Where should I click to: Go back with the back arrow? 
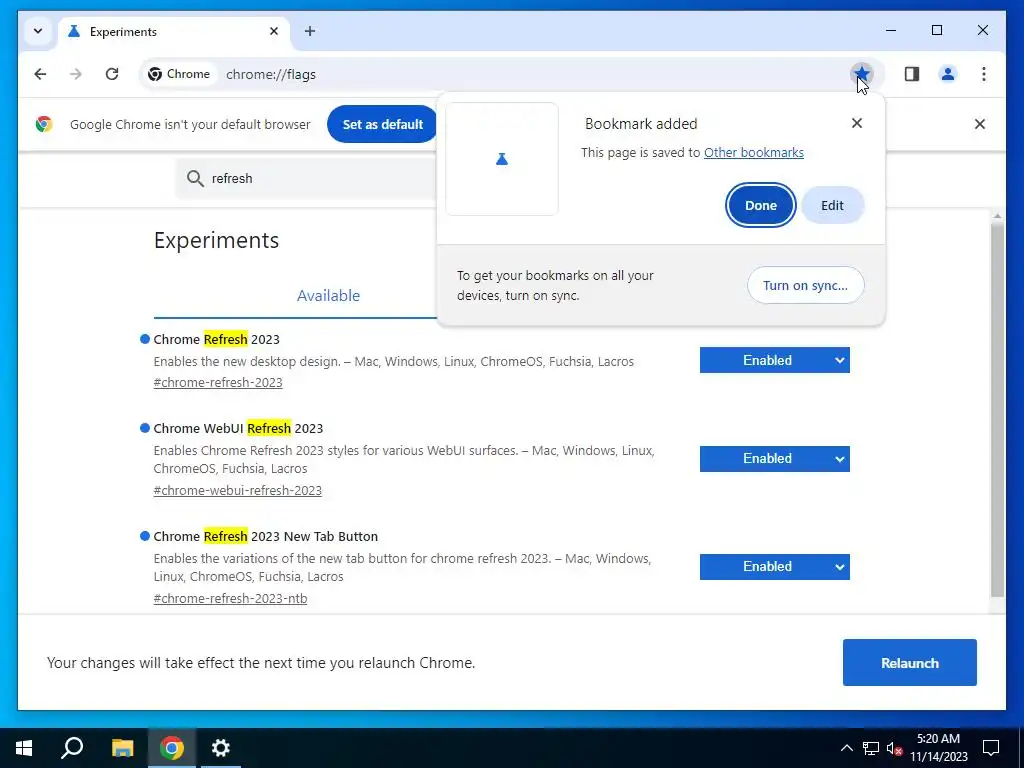(x=40, y=74)
